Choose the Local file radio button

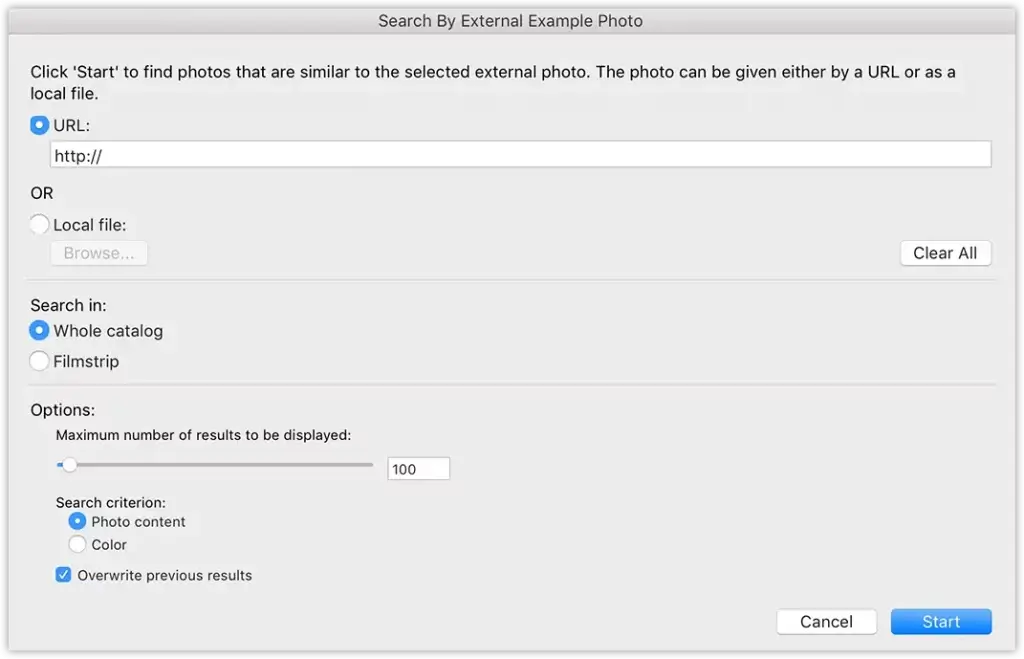pyautogui.click(x=40, y=225)
